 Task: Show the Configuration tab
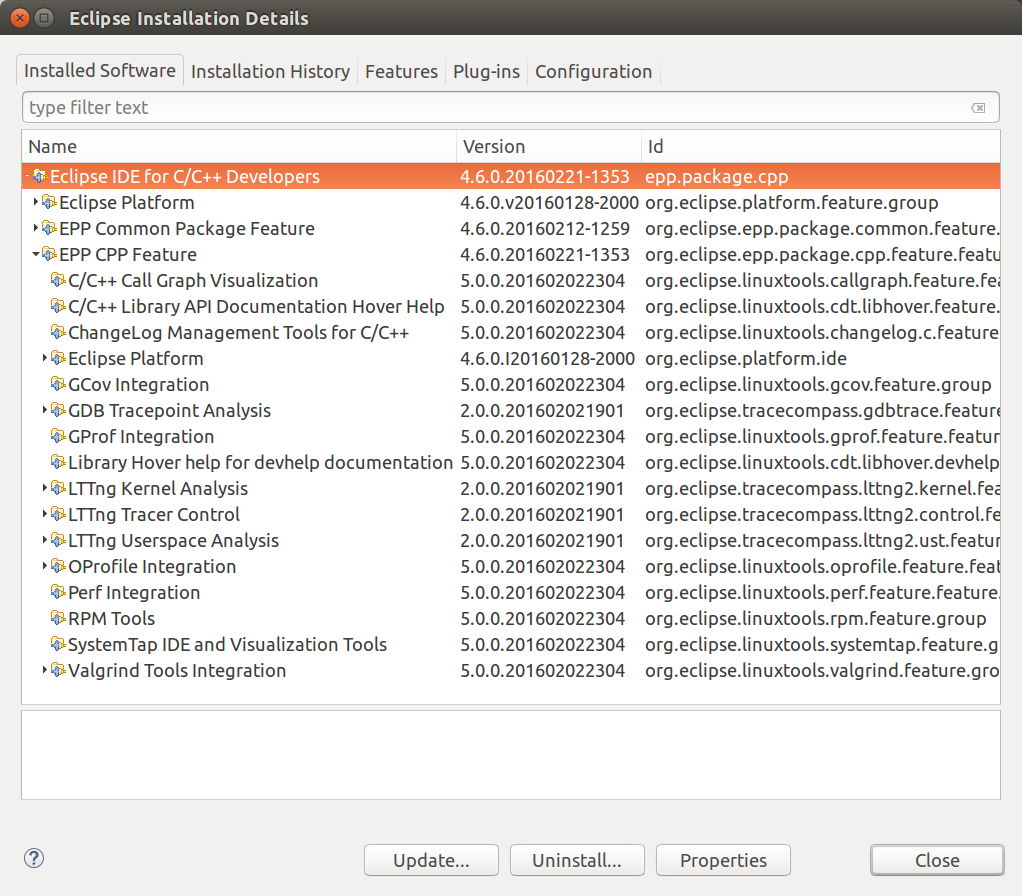(x=594, y=71)
